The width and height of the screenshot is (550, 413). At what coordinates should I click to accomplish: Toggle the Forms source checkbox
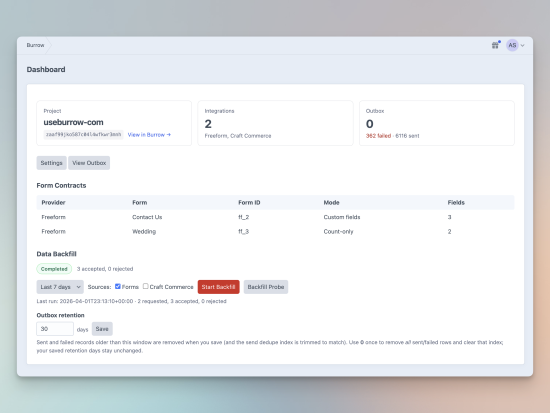pos(118,286)
